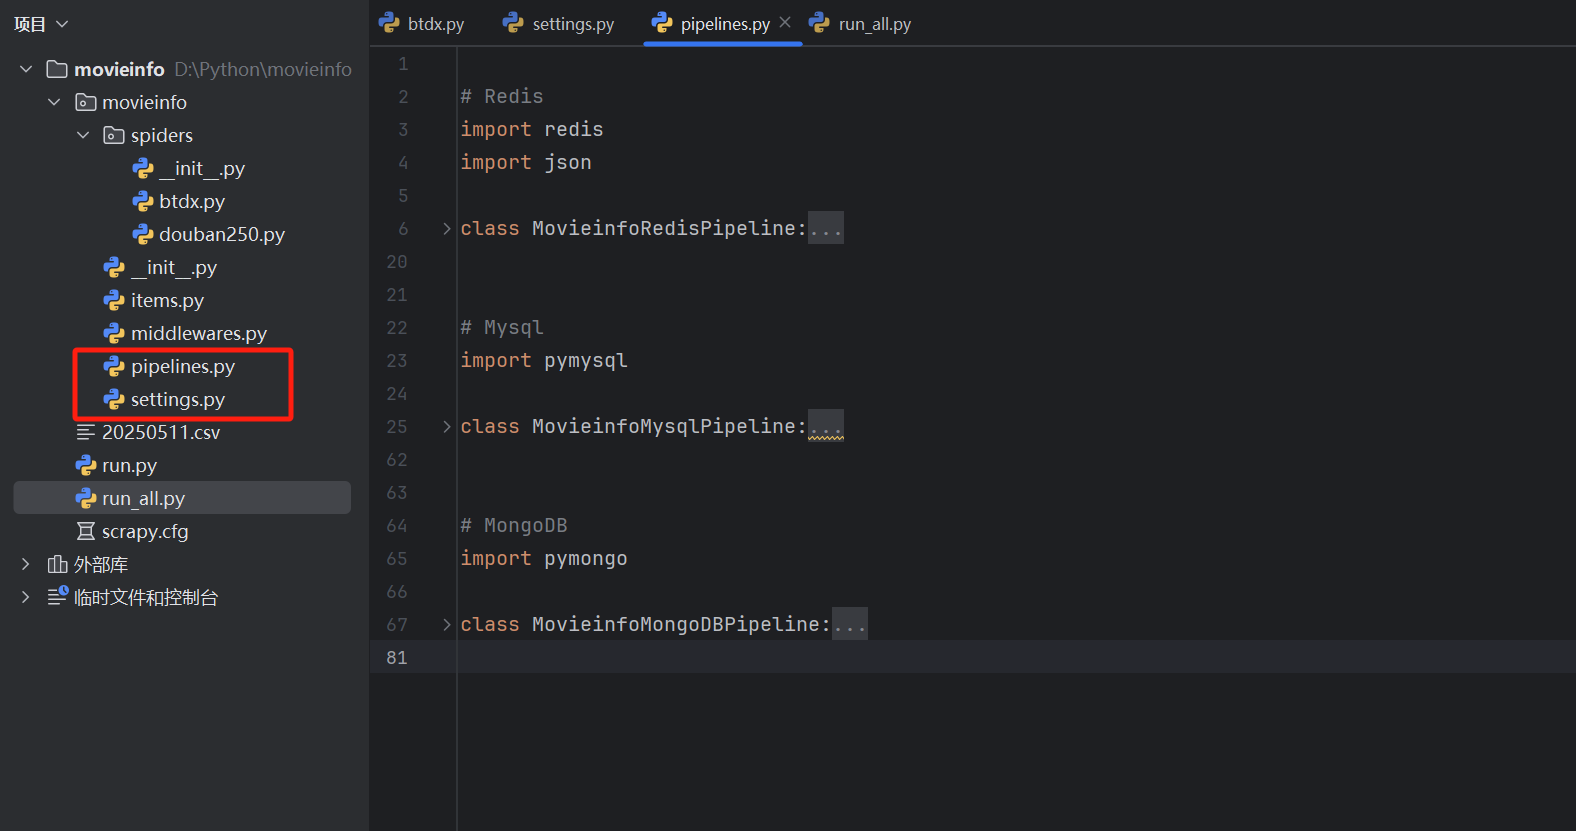Viewport: 1576px width, 831px height.
Task: Click the folded ellipsis after MovieinfoMongoDBPipeline
Action: (x=850, y=624)
